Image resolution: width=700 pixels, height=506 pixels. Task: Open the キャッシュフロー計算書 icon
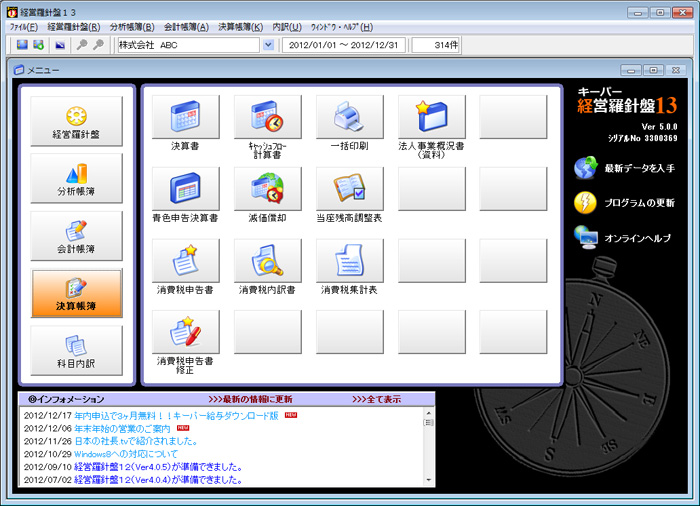(x=267, y=117)
